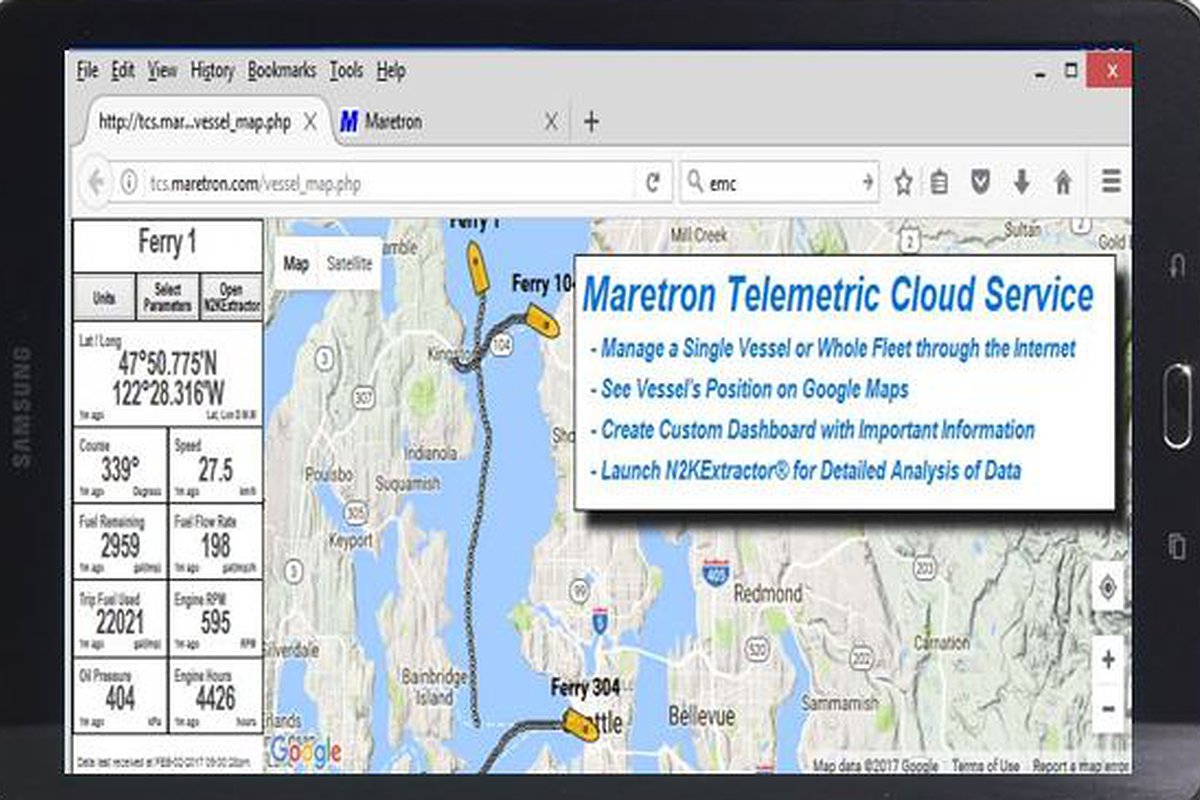Click the Redmond label on the map
The width and height of the screenshot is (1200, 800).
pos(768,593)
